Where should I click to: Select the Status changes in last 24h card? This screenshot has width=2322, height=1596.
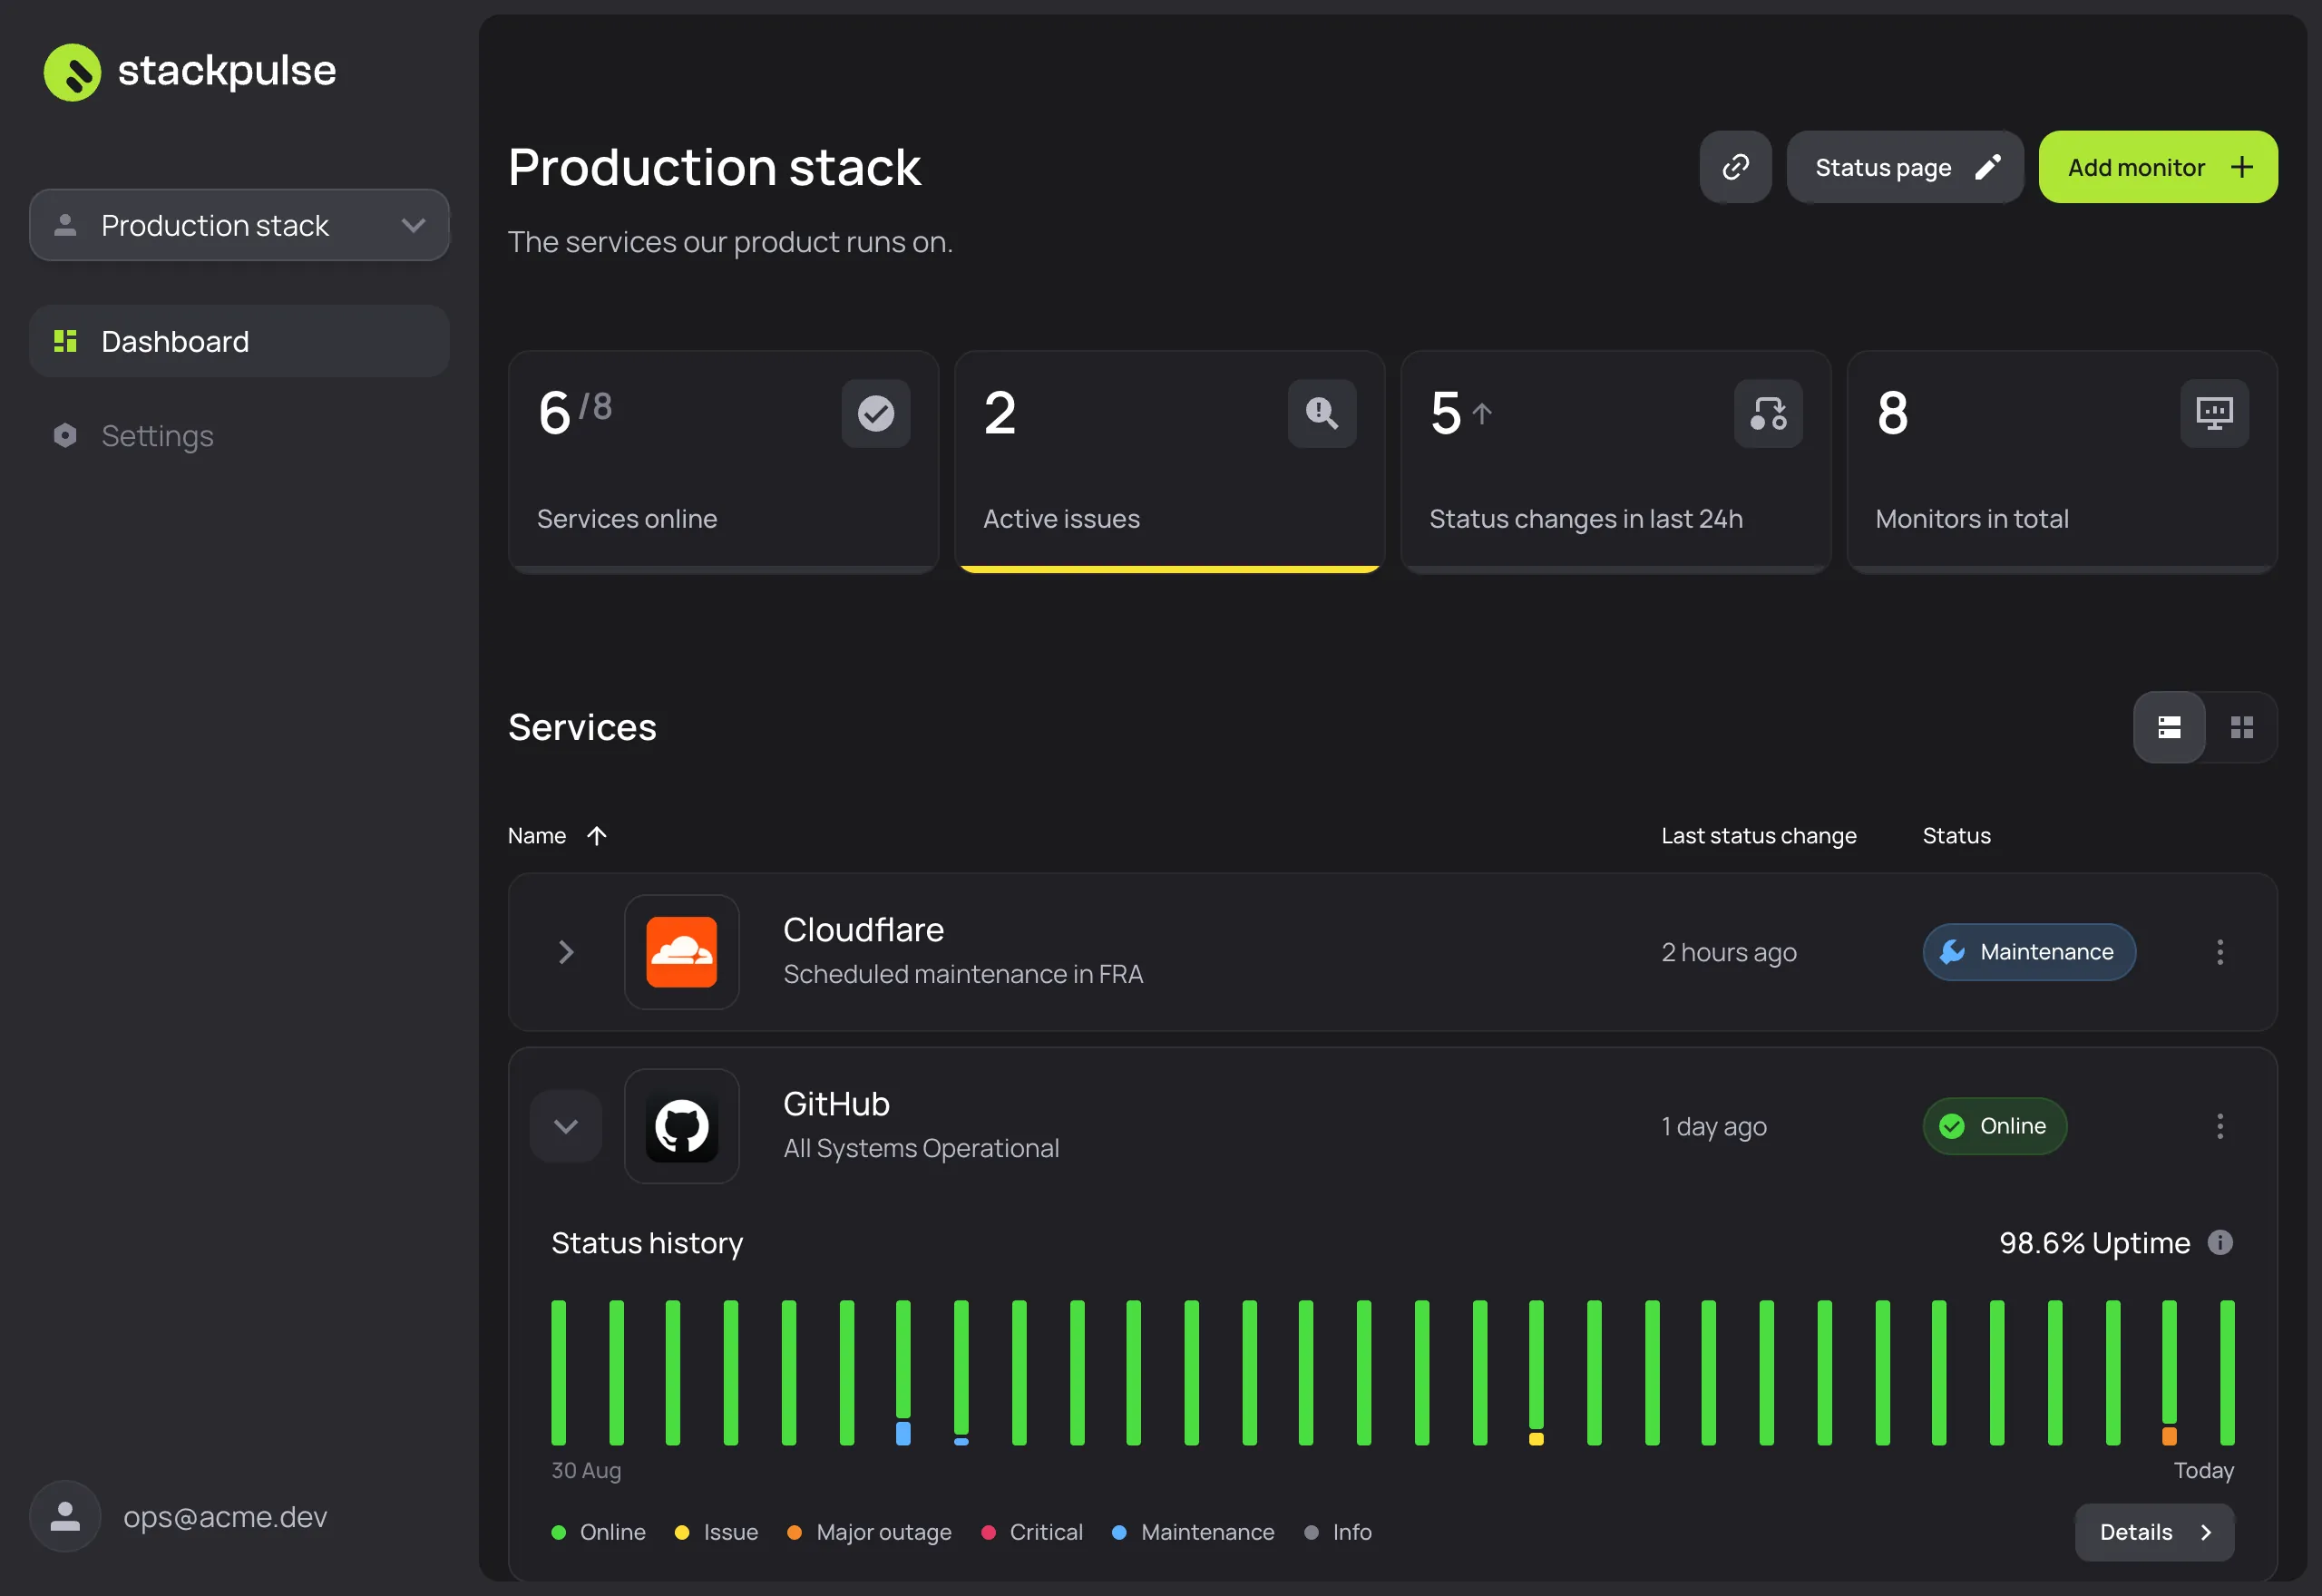coord(1615,462)
